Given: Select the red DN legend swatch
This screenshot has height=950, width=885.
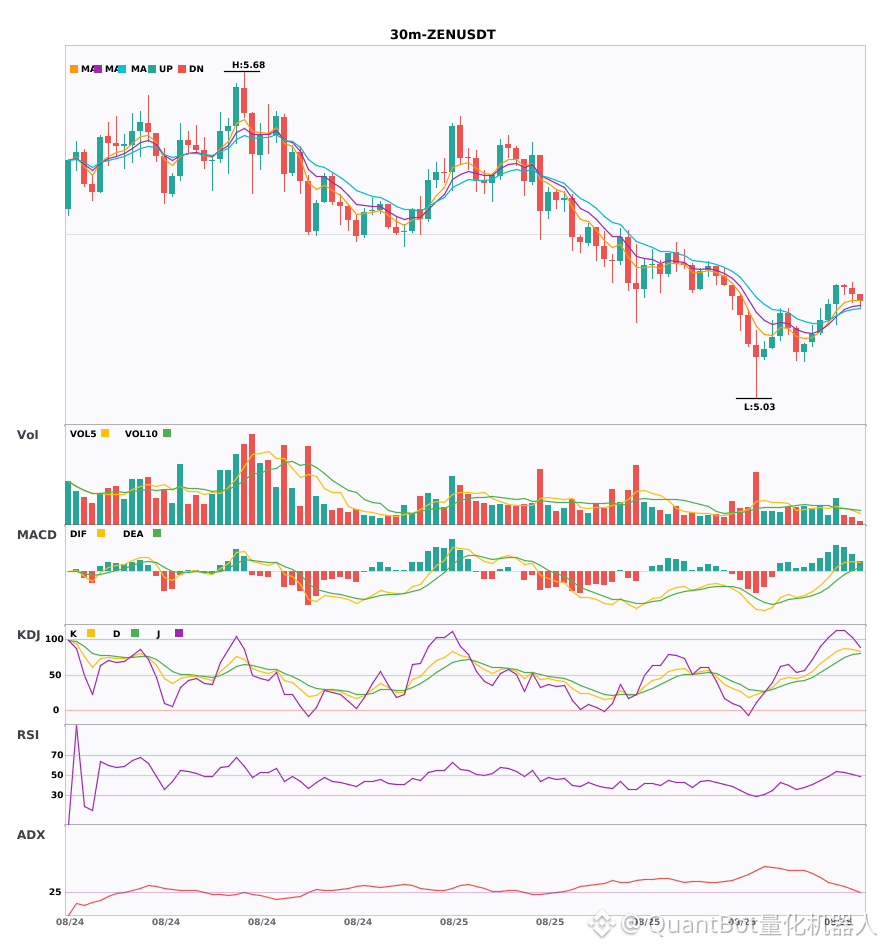Looking at the screenshot, I should pos(182,69).
